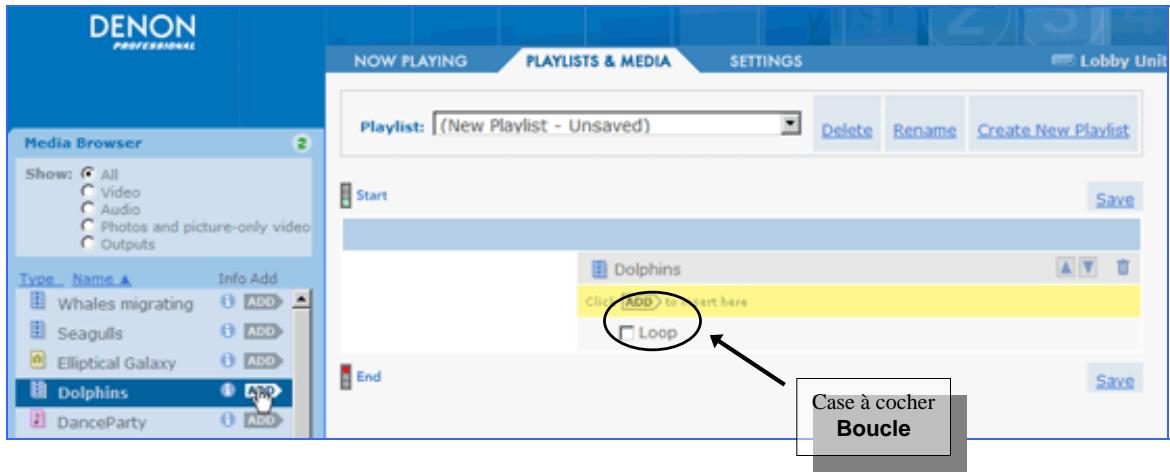Image resolution: width=1170 pixels, height=473 pixels.
Task: Click the video type icon for Whales migrating
Action: (37, 301)
